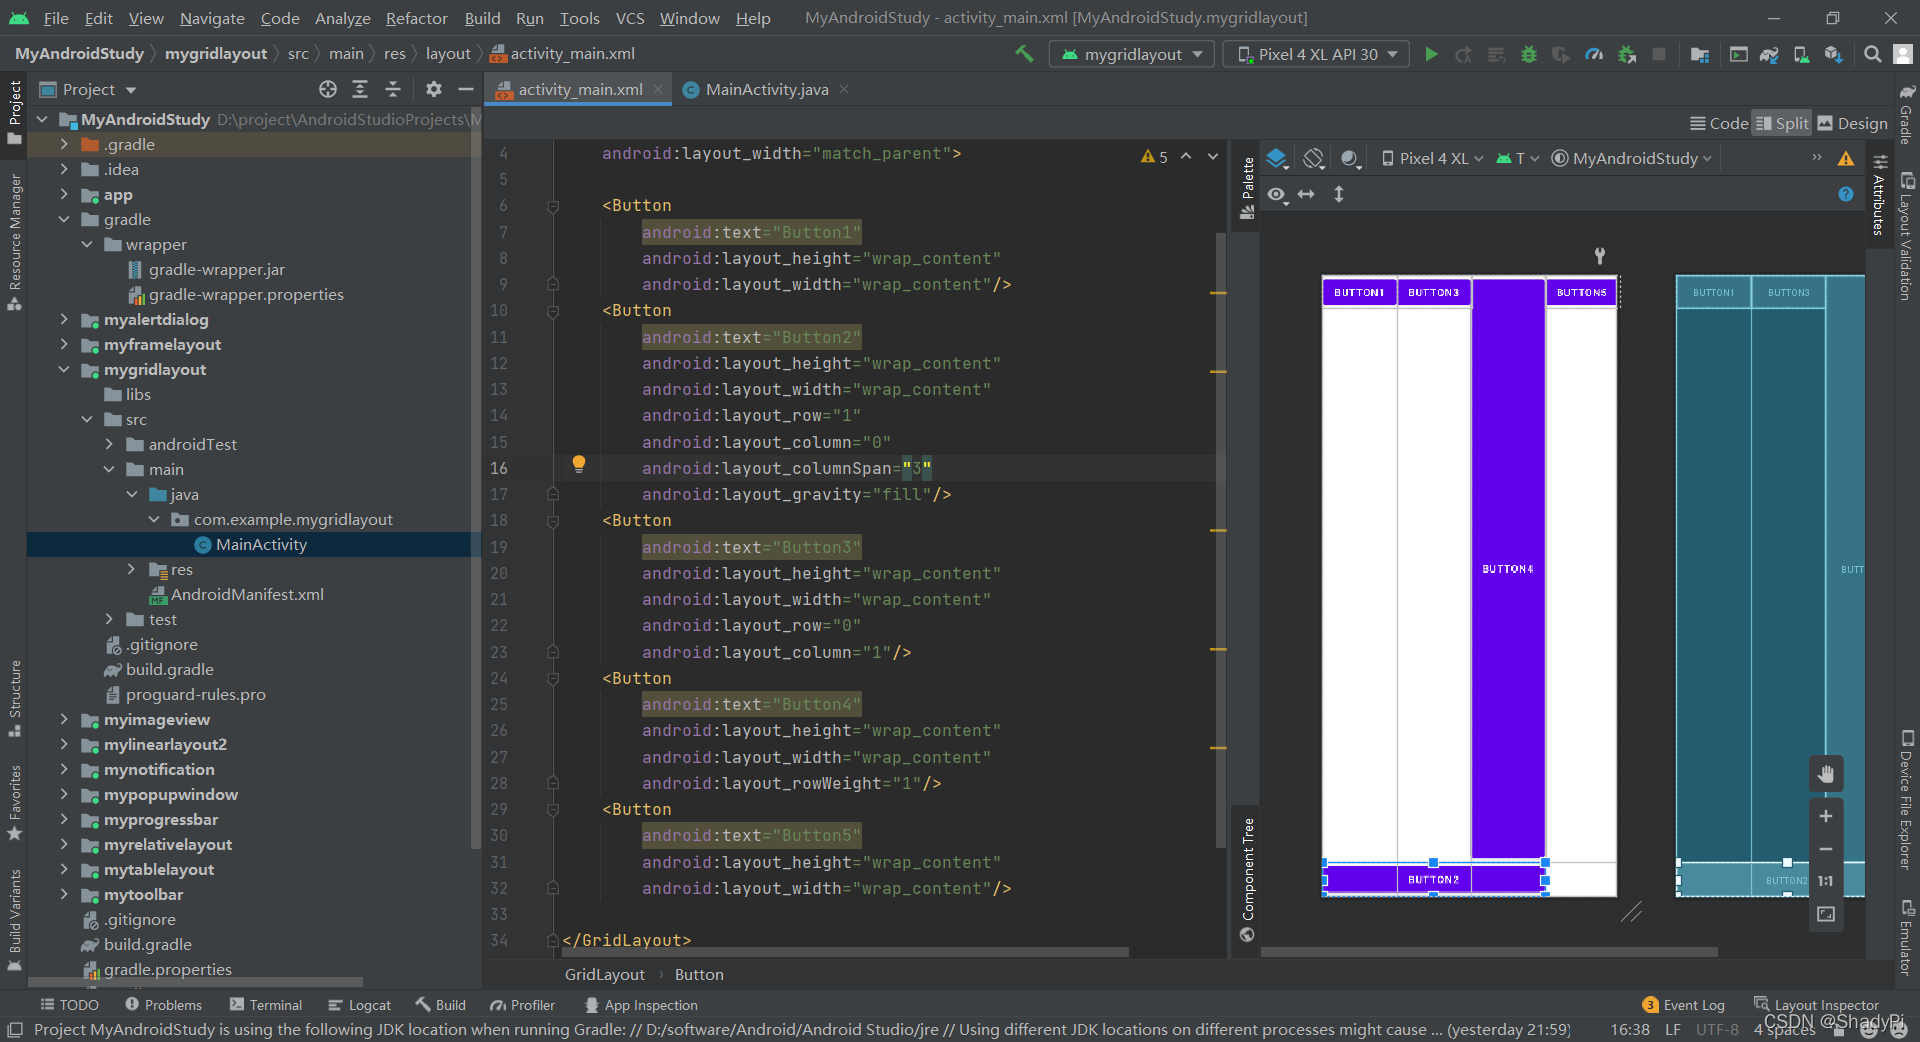Open Device File Explorer folder toolbar icon

[x=1699, y=54]
